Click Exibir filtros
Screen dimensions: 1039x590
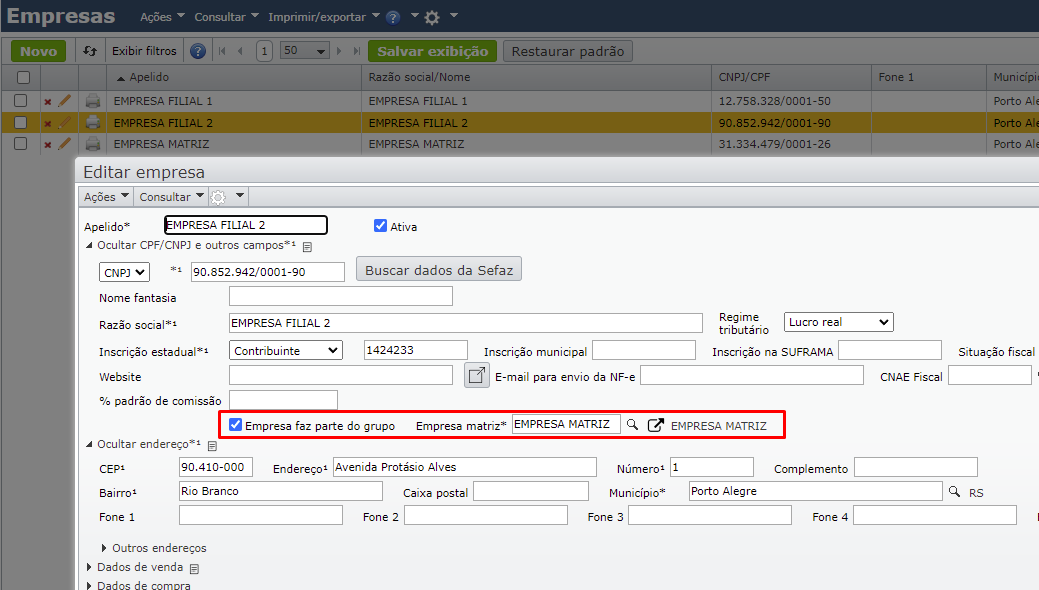tap(144, 51)
